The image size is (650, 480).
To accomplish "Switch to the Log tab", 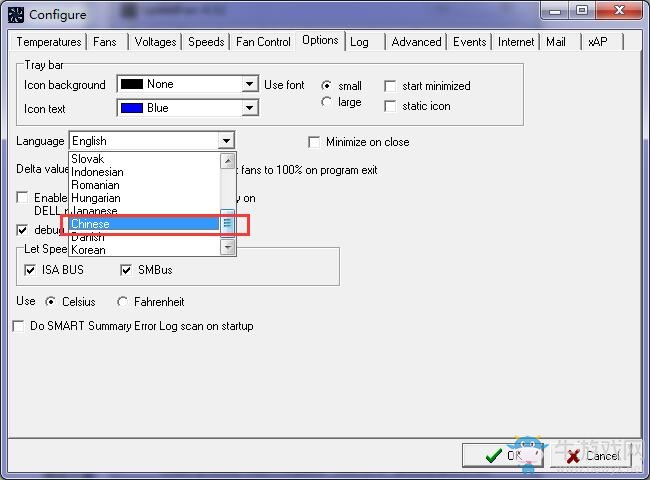I will pos(359,42).
